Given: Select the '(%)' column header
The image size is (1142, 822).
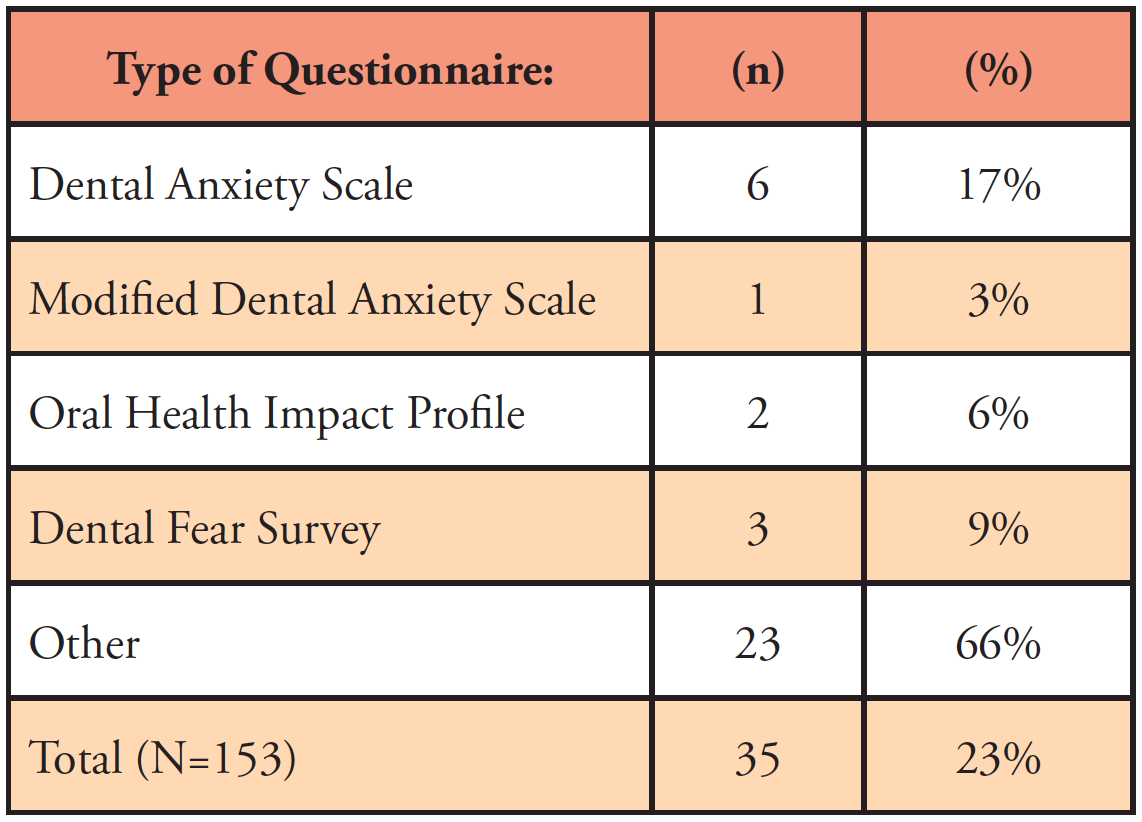Looking at the screenshot, I should (999, 71).
